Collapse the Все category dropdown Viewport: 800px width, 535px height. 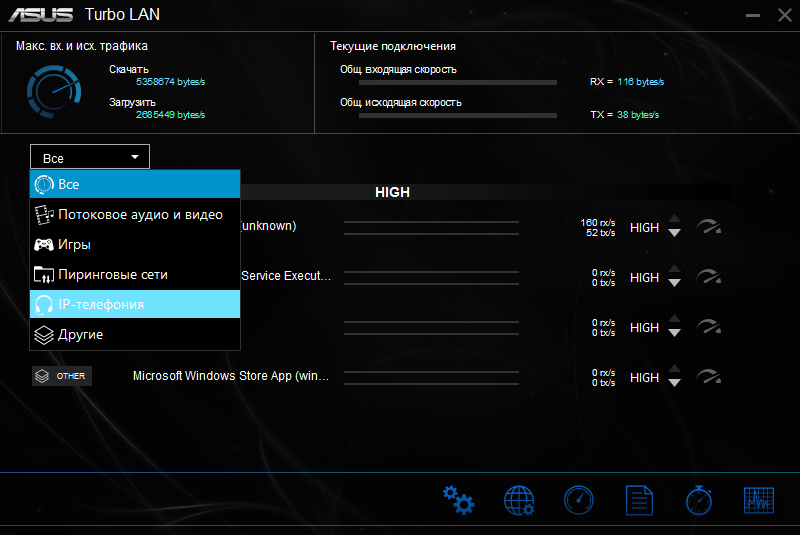click(x=90, y=157)
